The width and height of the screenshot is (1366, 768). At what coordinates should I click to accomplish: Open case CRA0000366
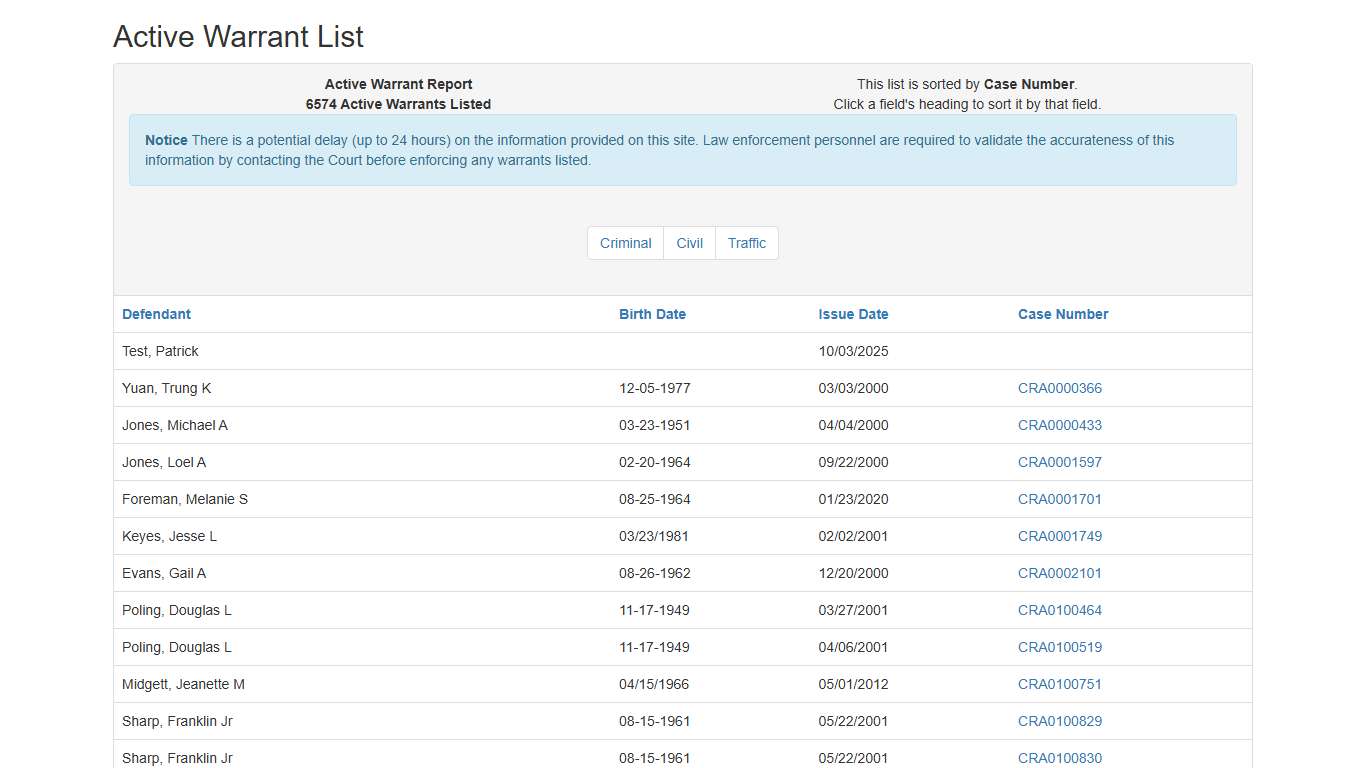click(x=1059, y=388)
